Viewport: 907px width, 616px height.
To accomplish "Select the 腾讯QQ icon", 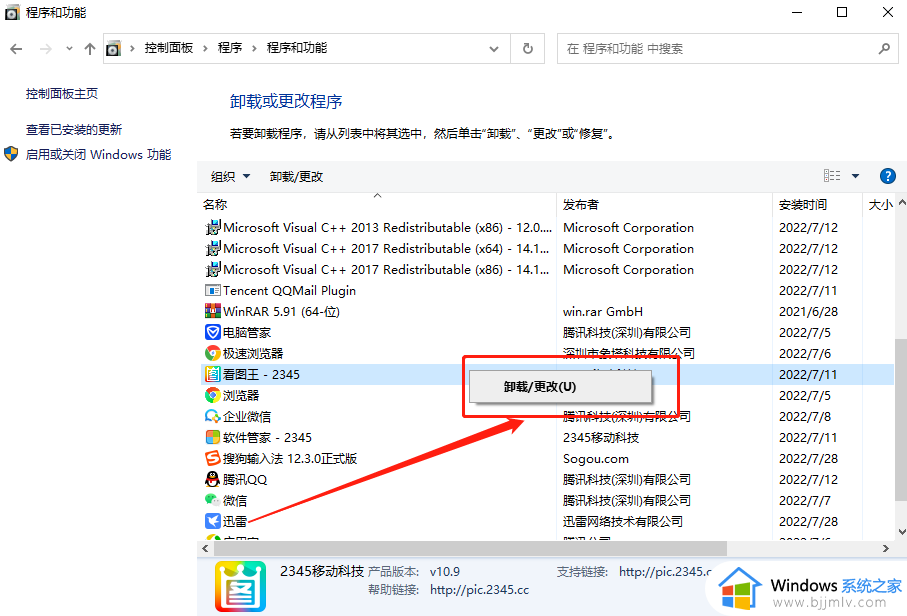I will pyautogui.click(x=213, y=479).
